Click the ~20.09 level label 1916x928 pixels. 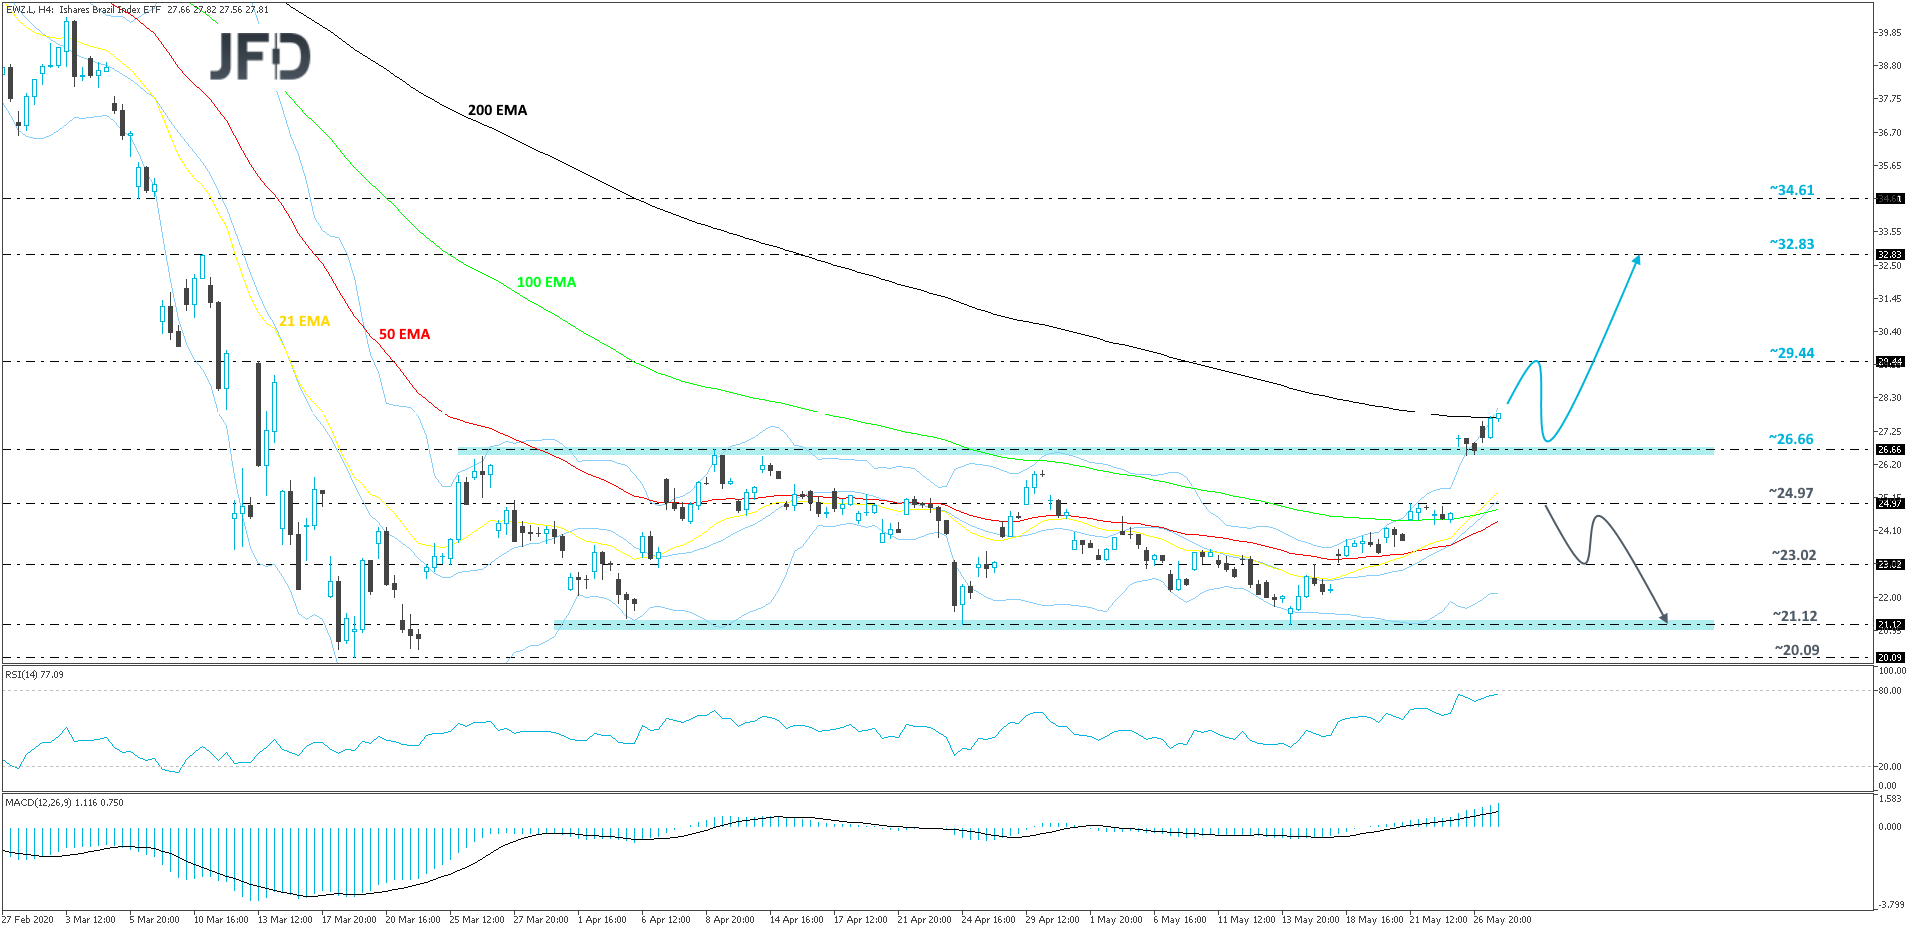click(1797, 650)
